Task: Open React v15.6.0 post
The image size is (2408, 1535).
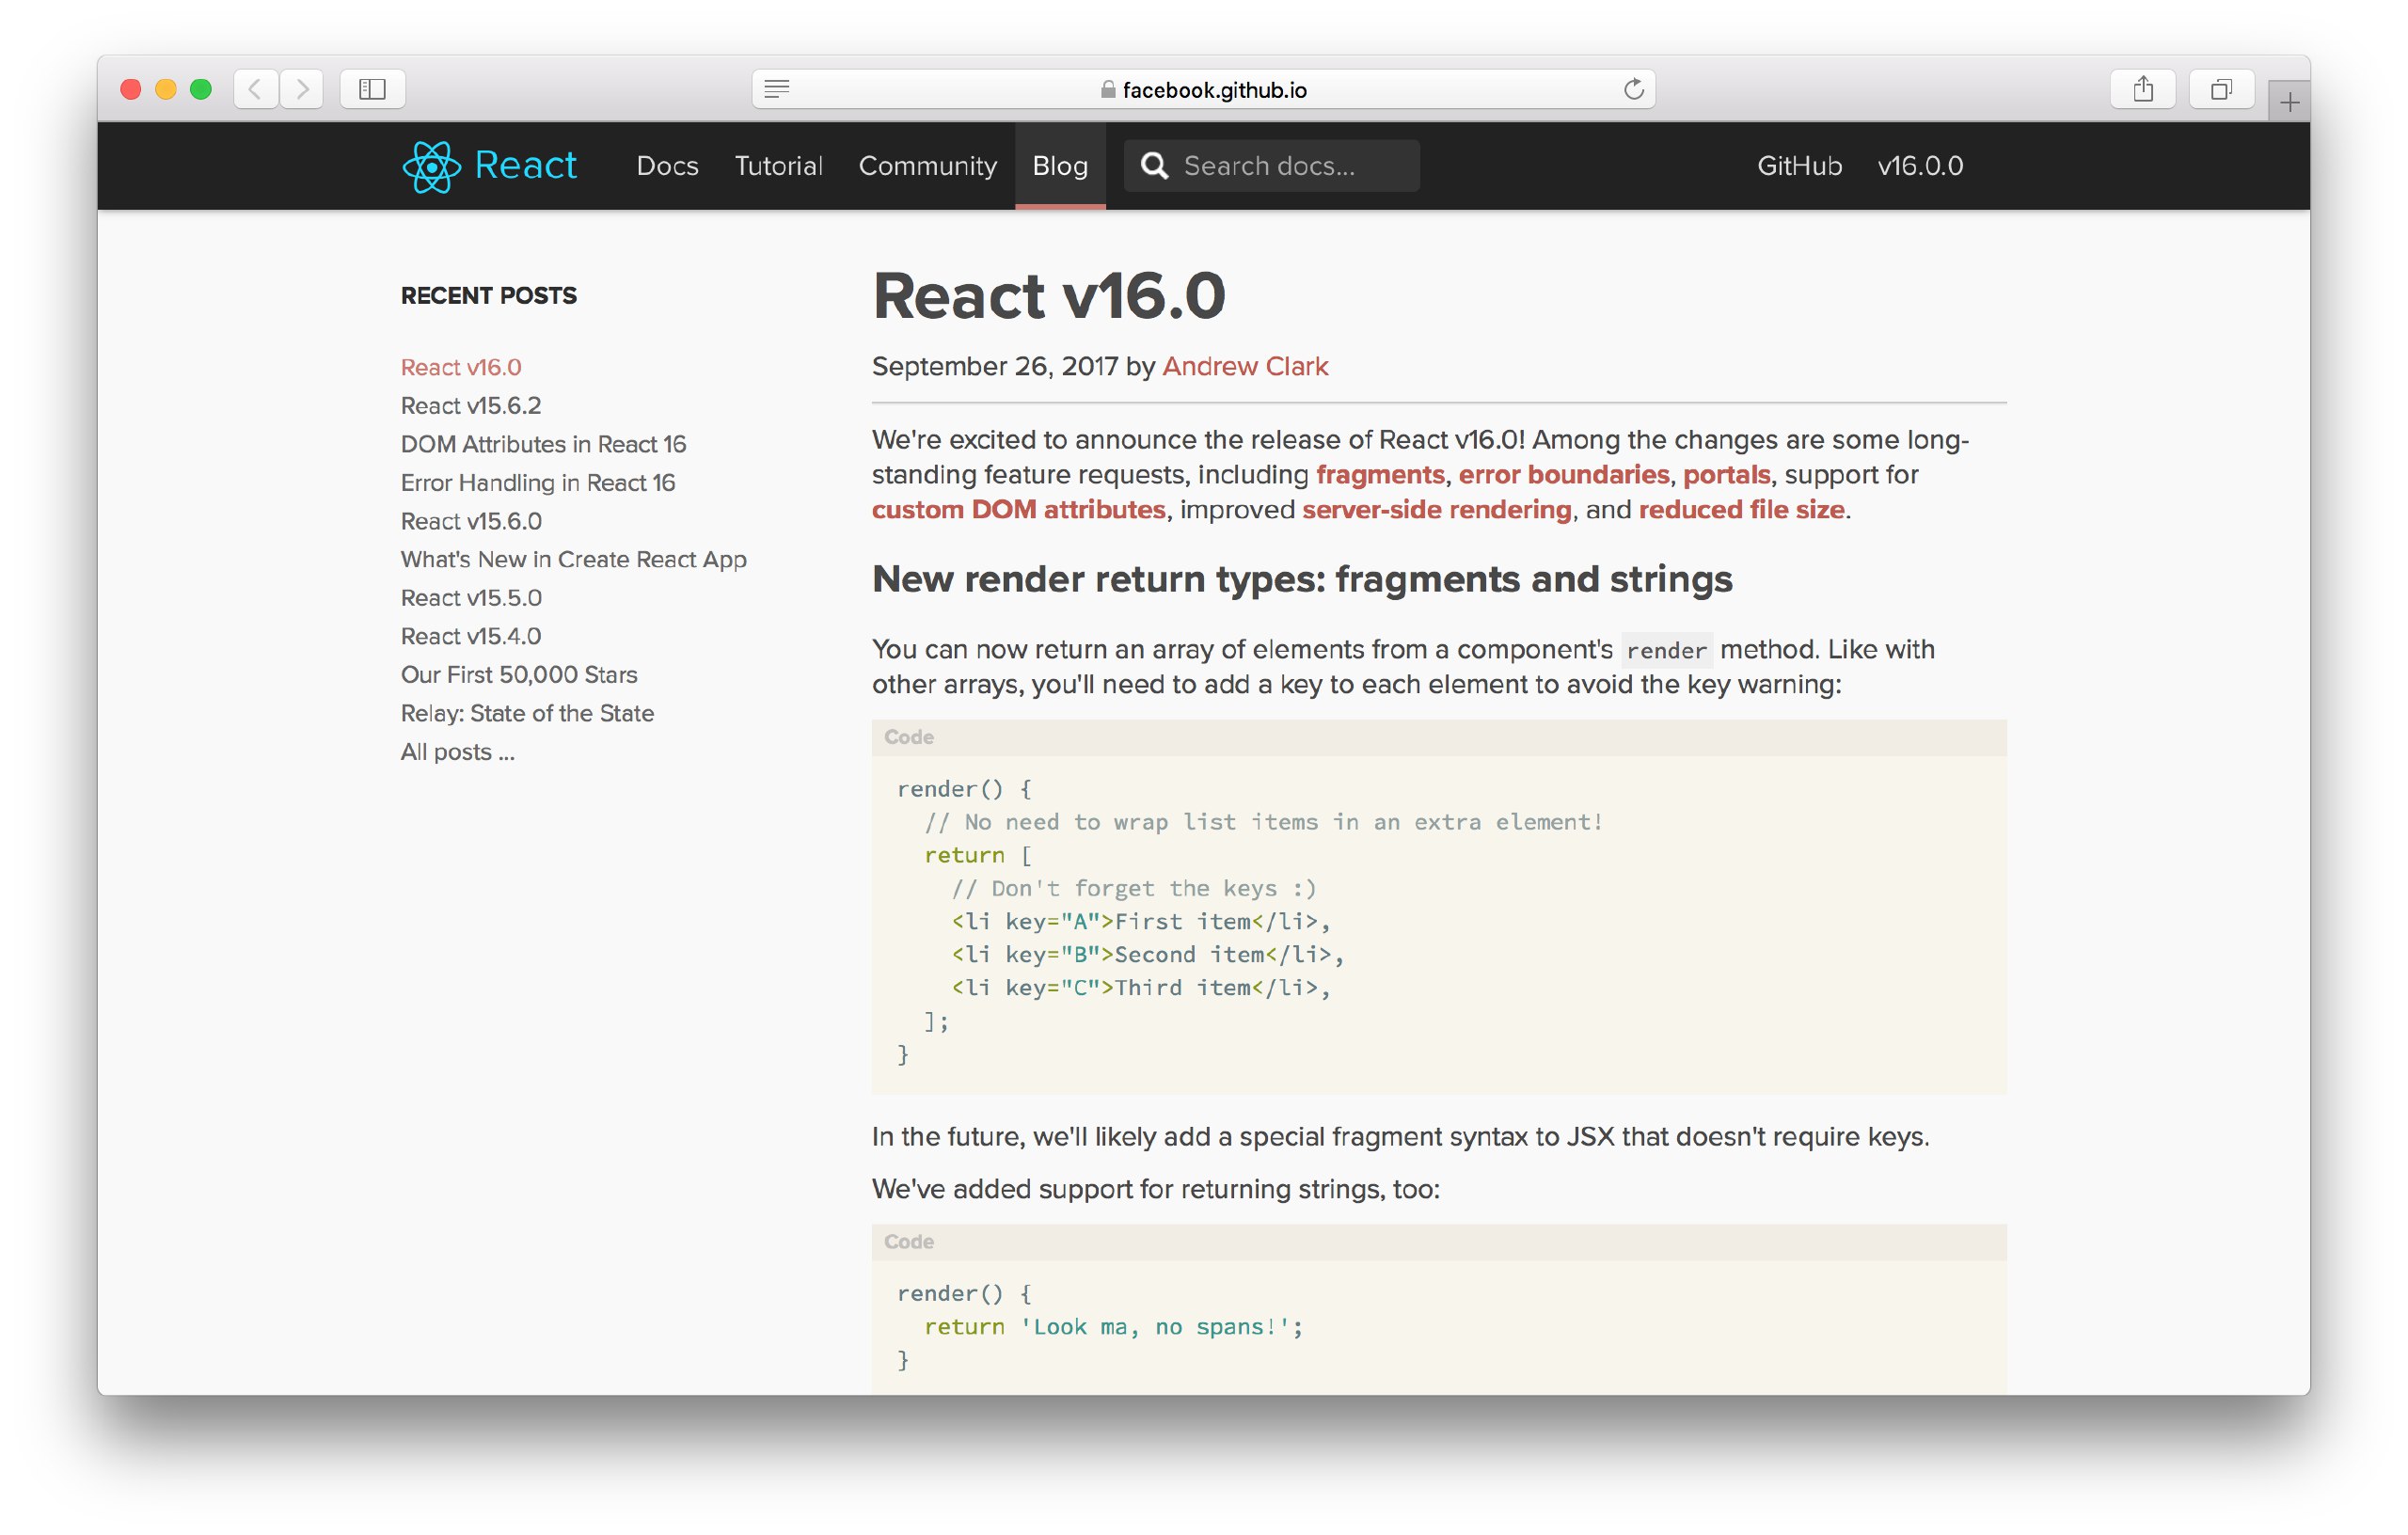Action: (x=471, y=521)
